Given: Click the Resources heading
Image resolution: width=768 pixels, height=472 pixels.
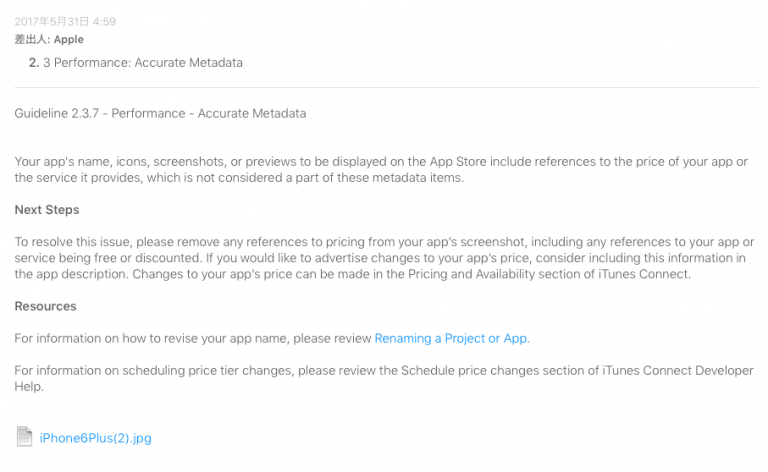Looking at the screenshot, I should pyautogui.click(x=45, y=306).
